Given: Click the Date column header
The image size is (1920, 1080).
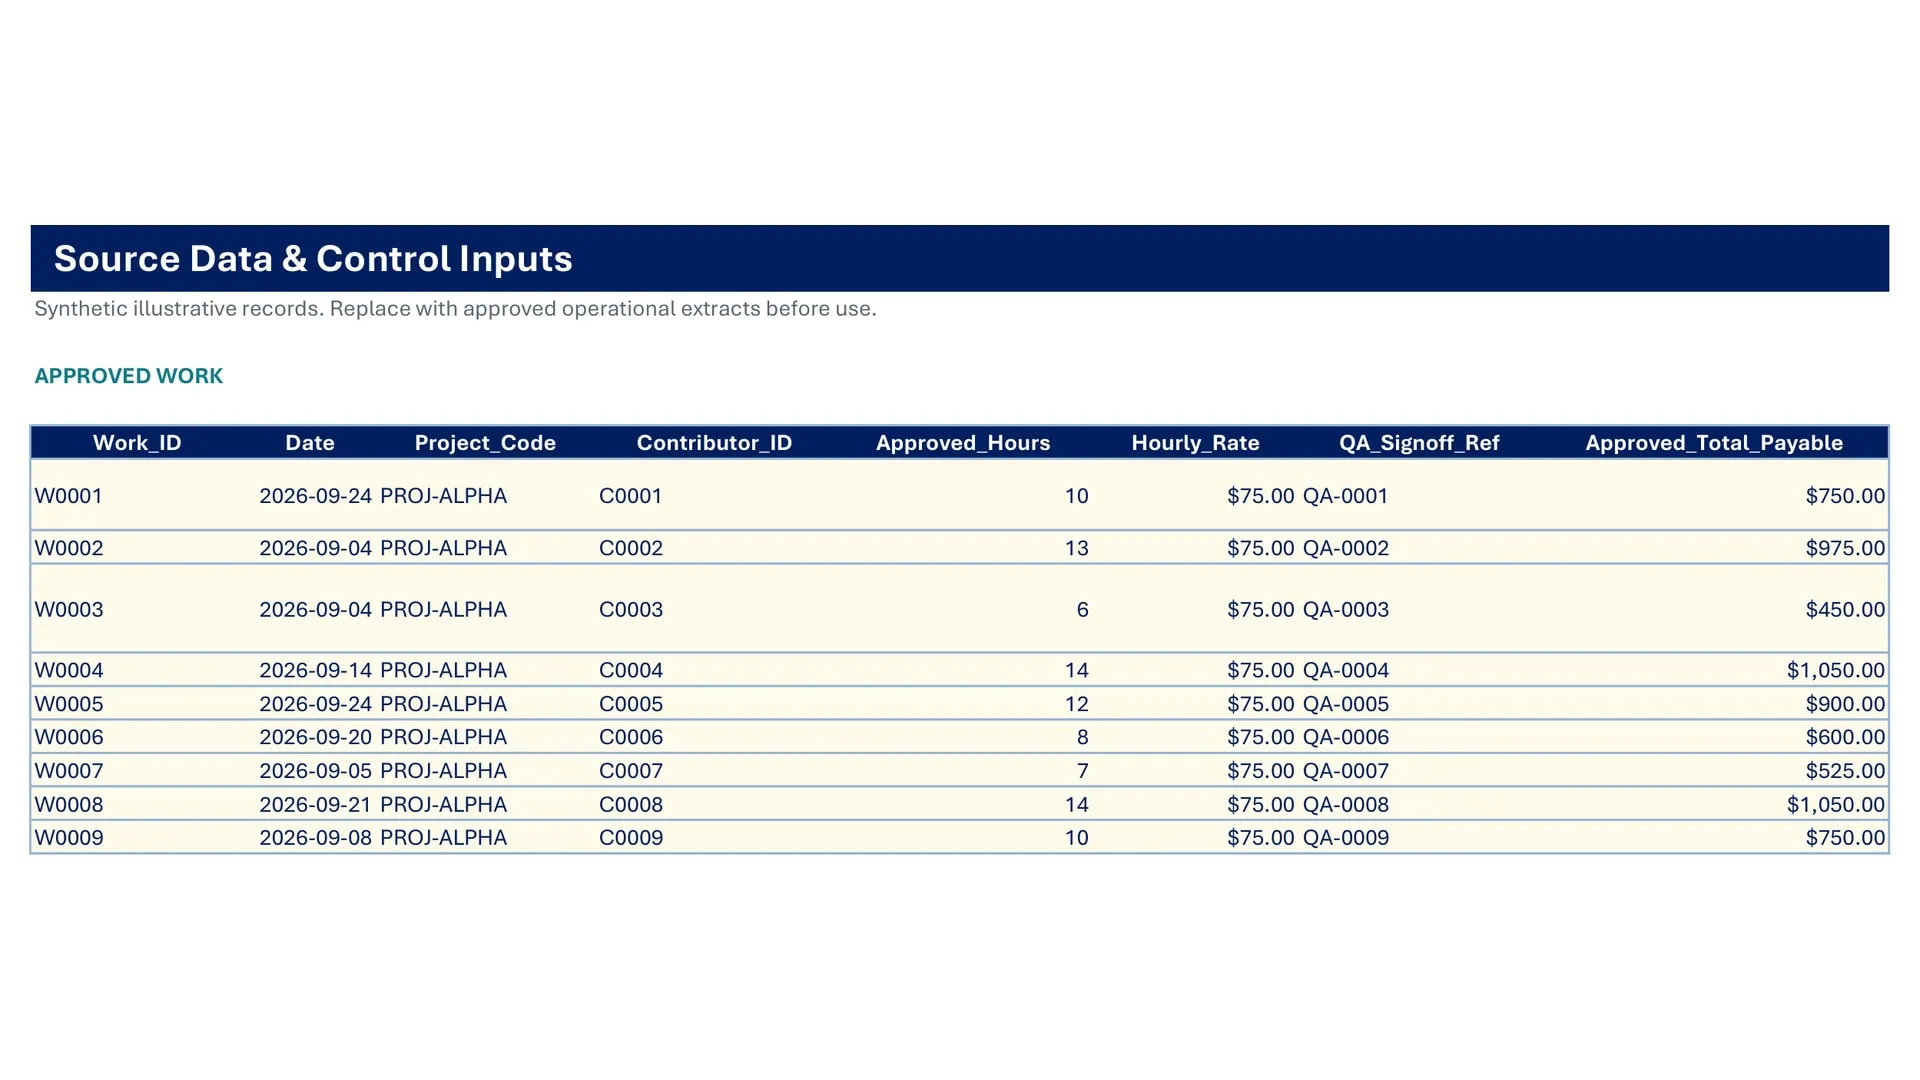Looking at the screenshot, I should pyautogui.click(x=310, y=443).
